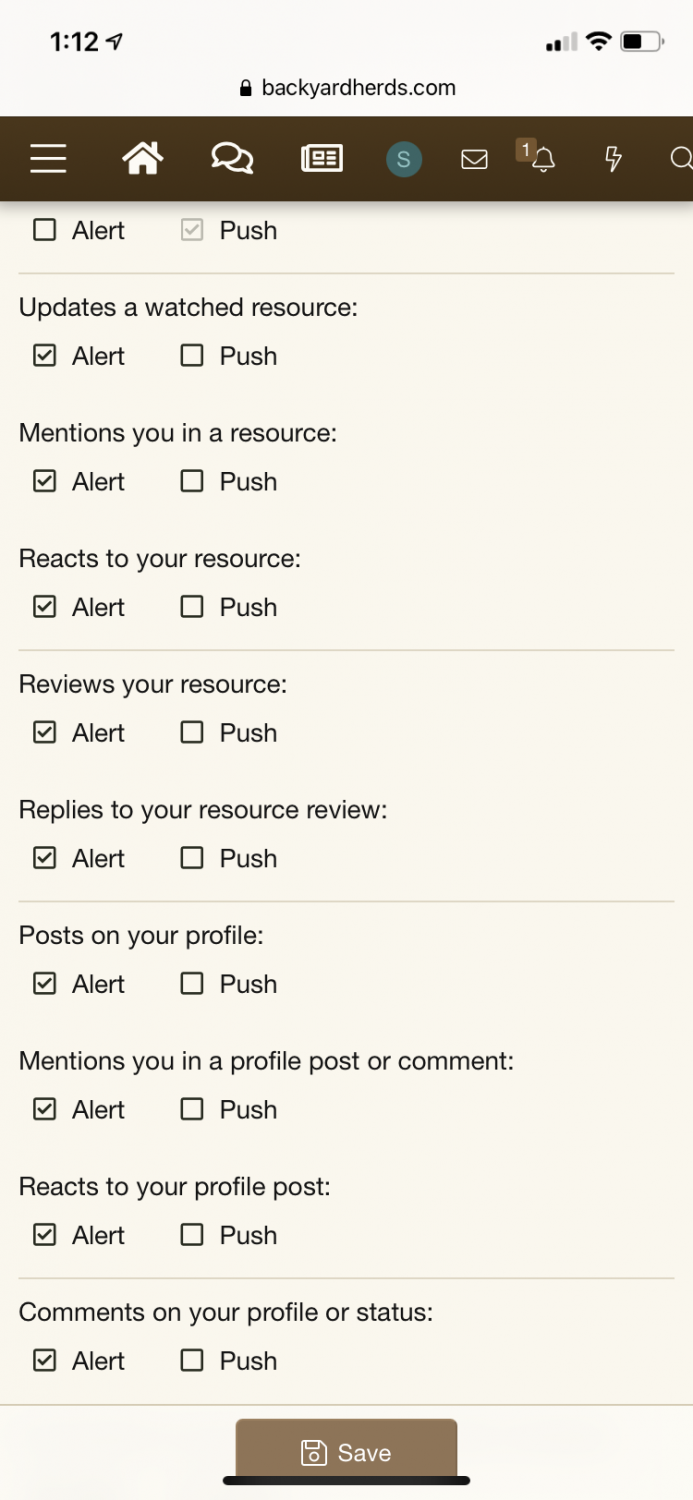Open the hamburger navigation menu
This screenshot has width=693, height=1500.
tap(48, 159)
